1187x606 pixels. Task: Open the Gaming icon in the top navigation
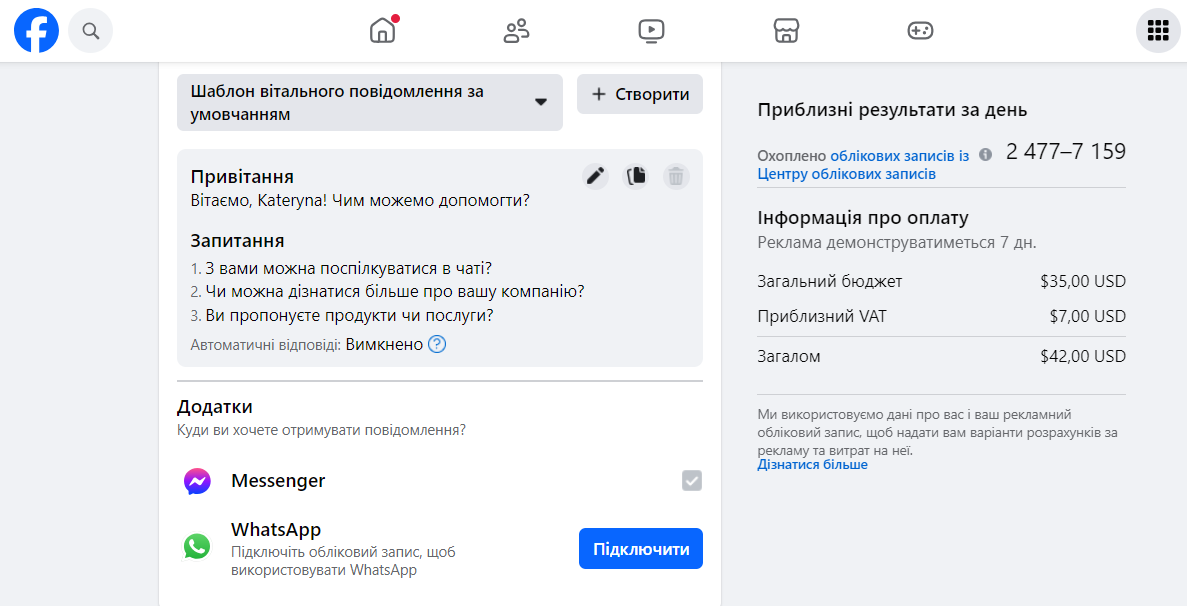tap(920, 30)
